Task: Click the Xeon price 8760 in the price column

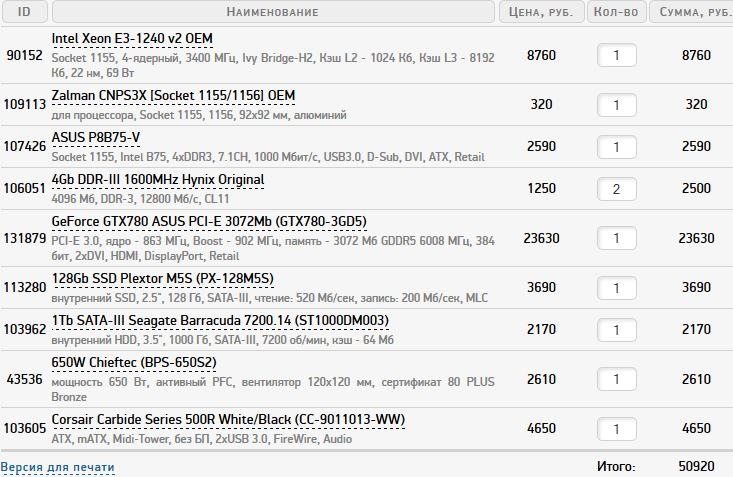Action: [x=541, y=55]
